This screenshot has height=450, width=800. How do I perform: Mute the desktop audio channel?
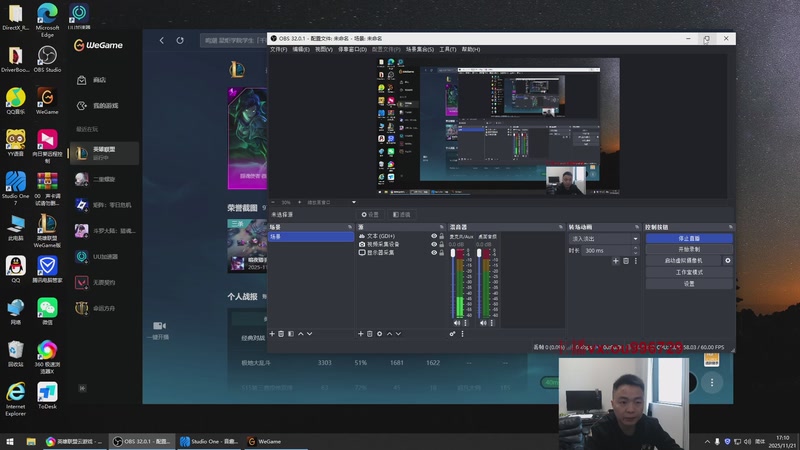coord(483,323)
